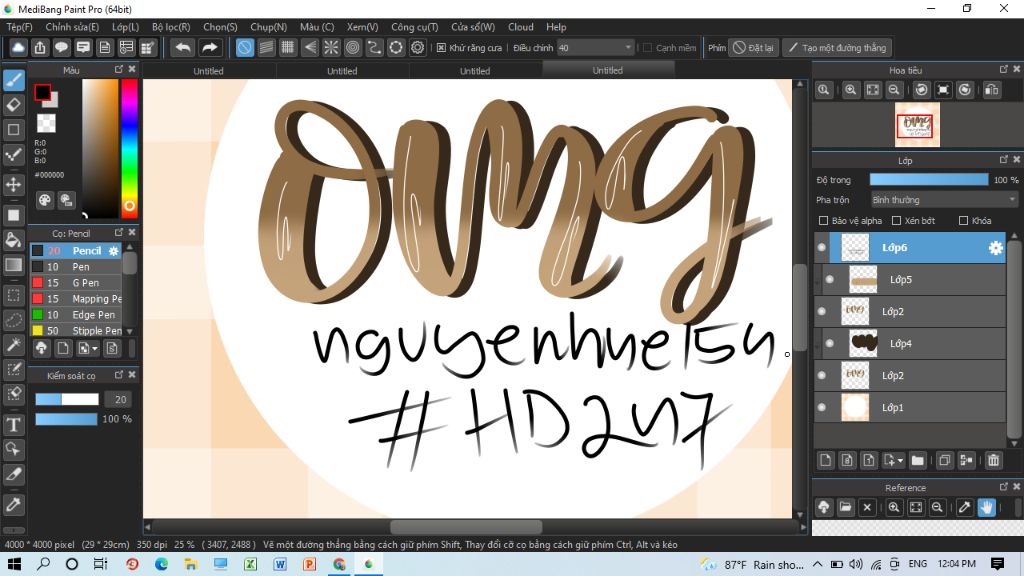The image size is (1024, 576).
Task: Zoom in using Navigator magnifier plus
Action: point(850,89)
